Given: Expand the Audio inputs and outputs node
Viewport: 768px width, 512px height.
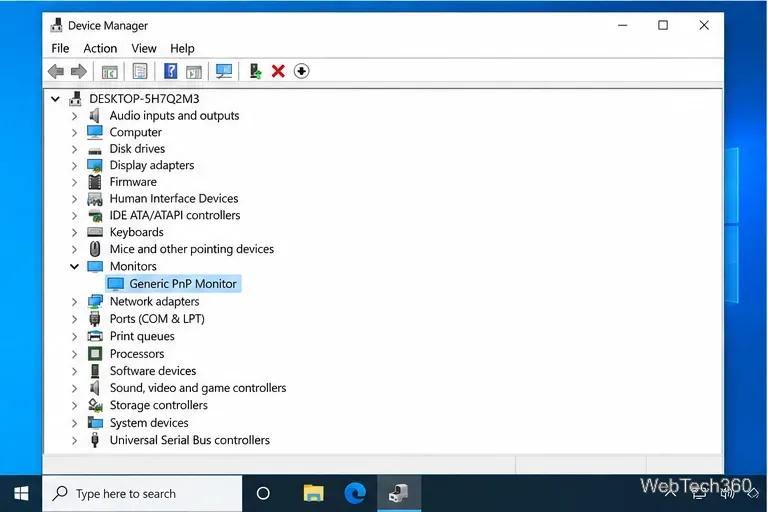Looking at the screenshot, I should pyautogui.click(x=74, y=116).
